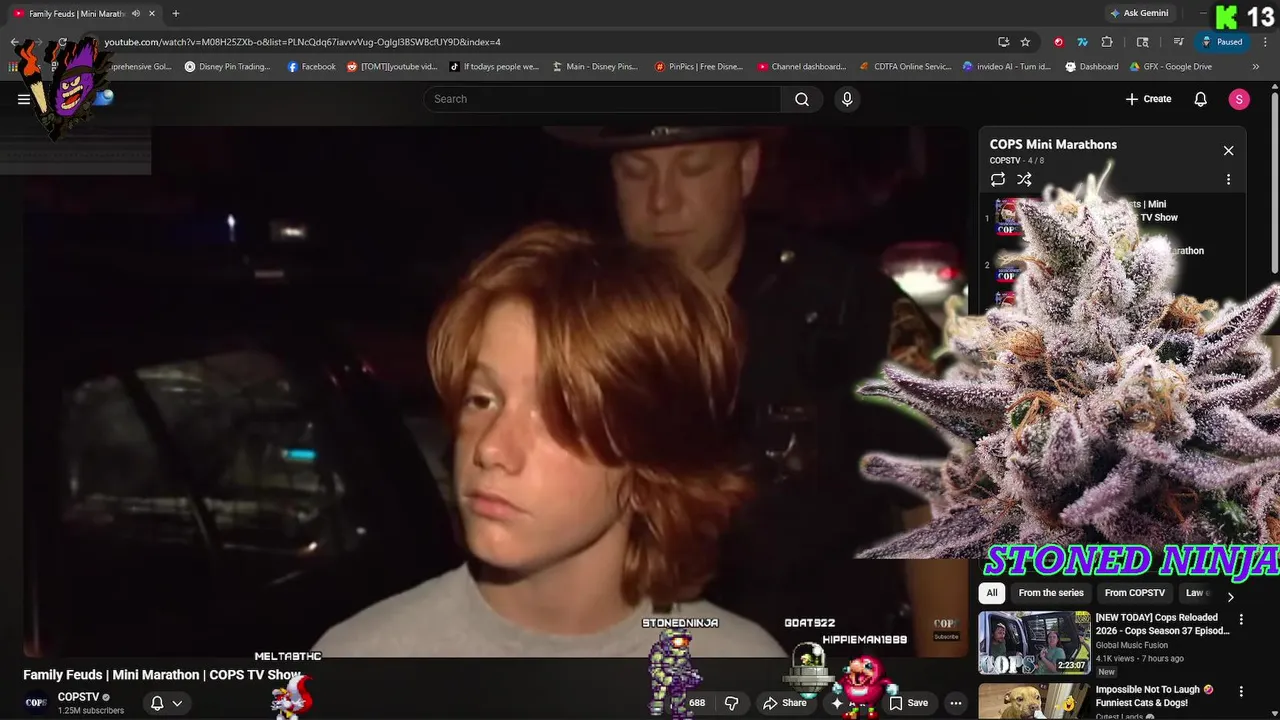The width and height of the screenshot is (1280, 720).
Task: Open the Disney Pin Trading bookmark
Action: pyautogui.click(x=227, y=67)
